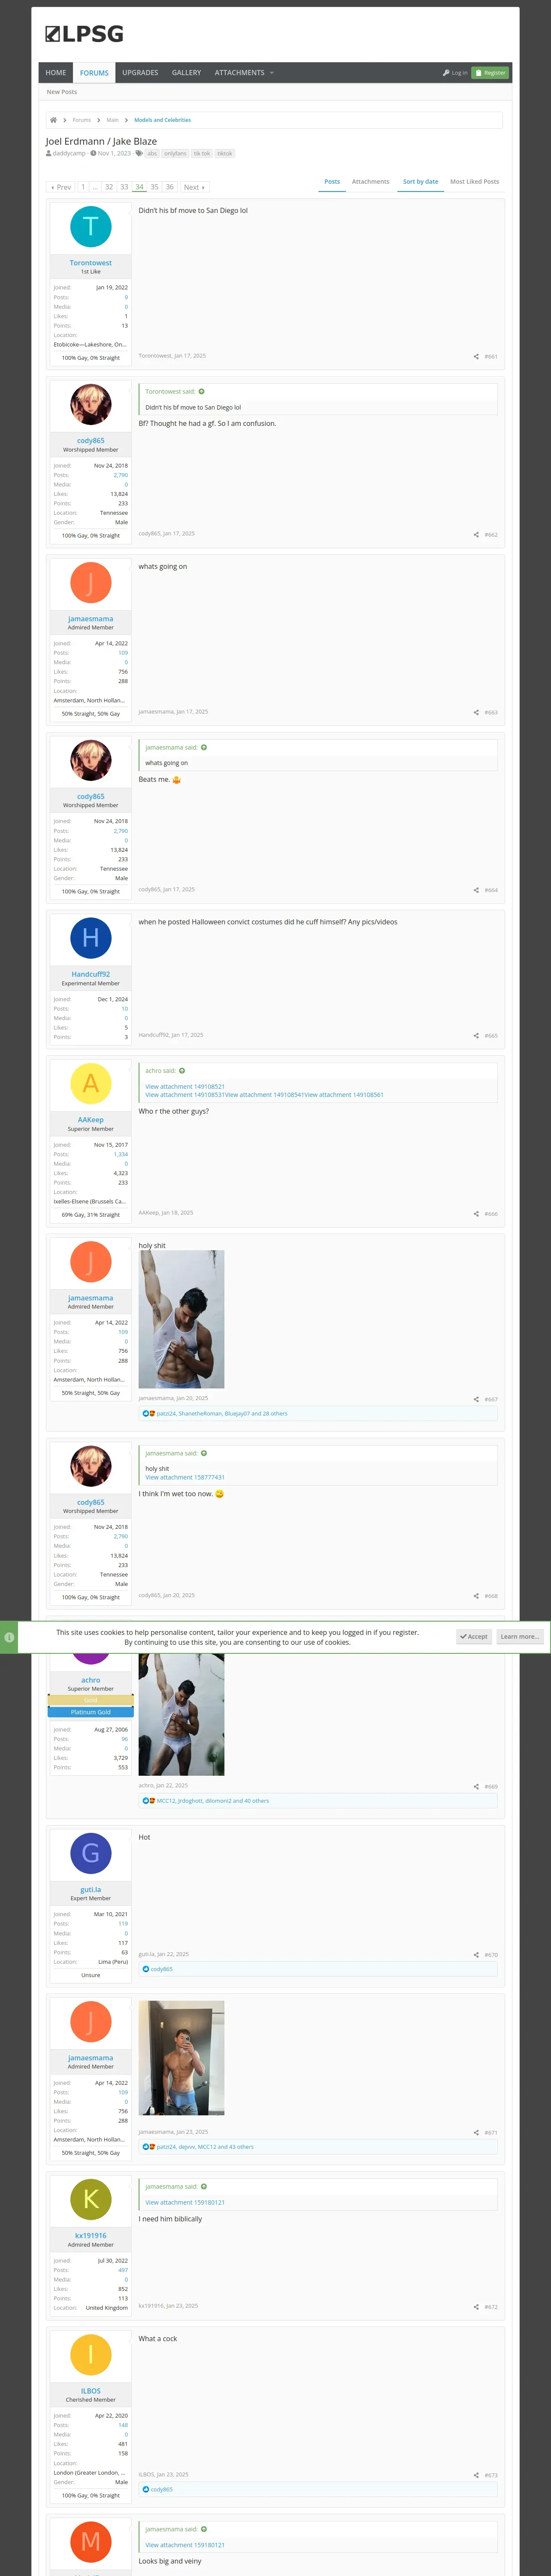Open kx191916's K avatar
Viewport: 551px width, 2576px height.
coord(91,2198)
